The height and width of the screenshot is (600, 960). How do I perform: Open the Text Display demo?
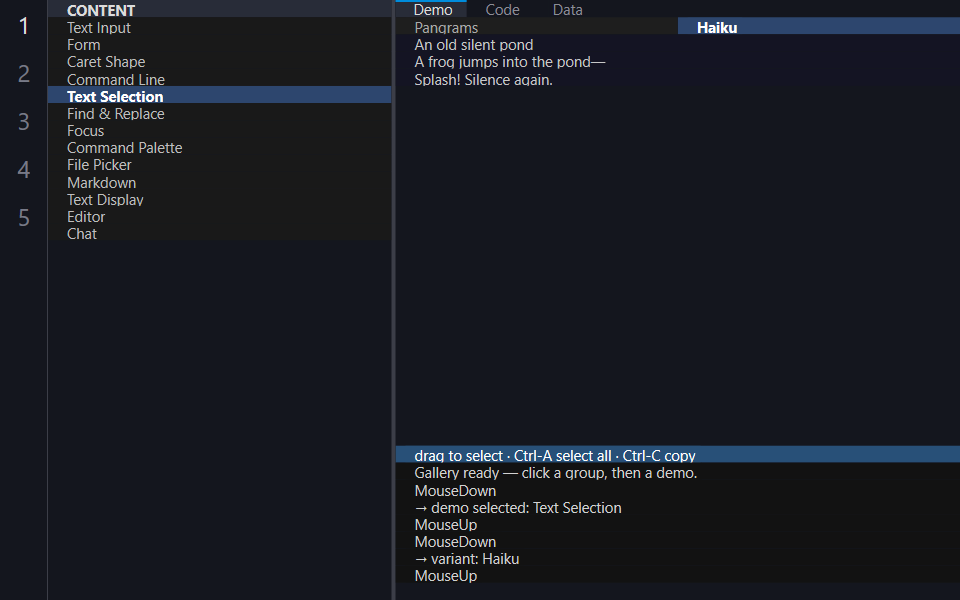tap(219, 200)
